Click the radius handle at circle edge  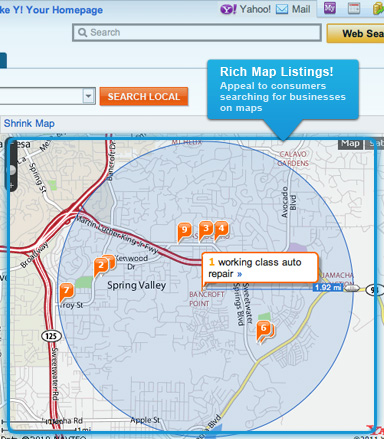pos(353,288)
